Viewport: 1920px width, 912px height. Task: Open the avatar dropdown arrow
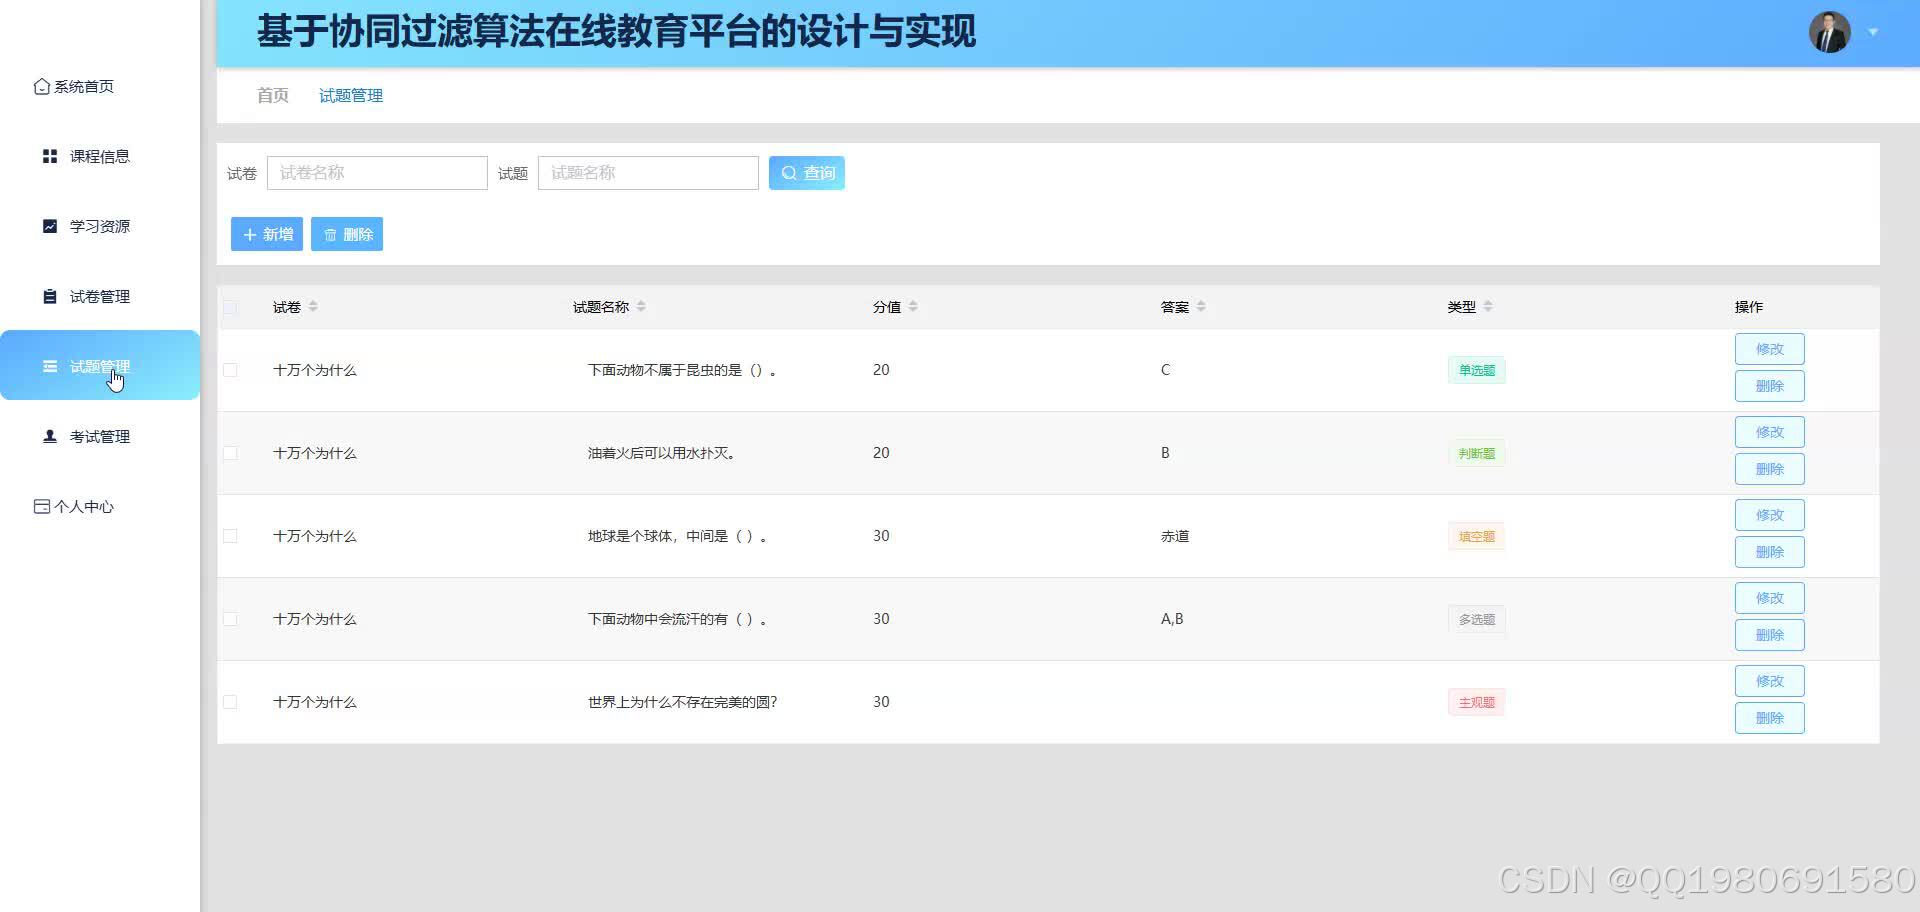1872,31
